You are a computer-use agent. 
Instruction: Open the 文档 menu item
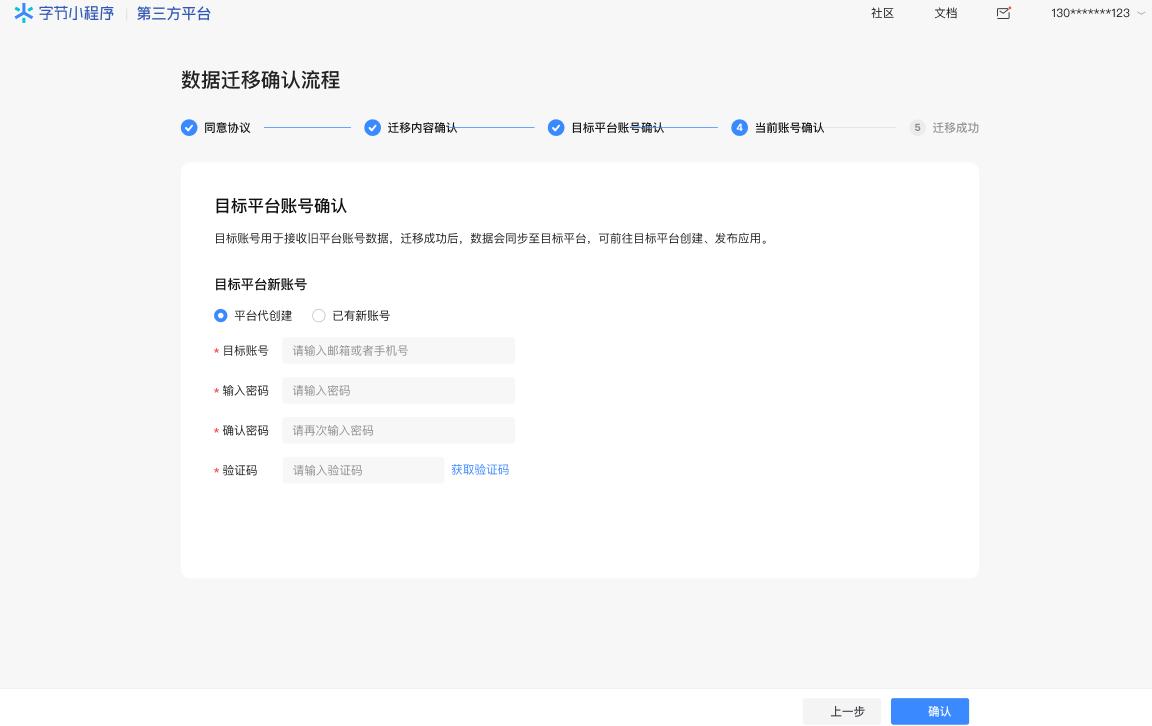point(945,13)
